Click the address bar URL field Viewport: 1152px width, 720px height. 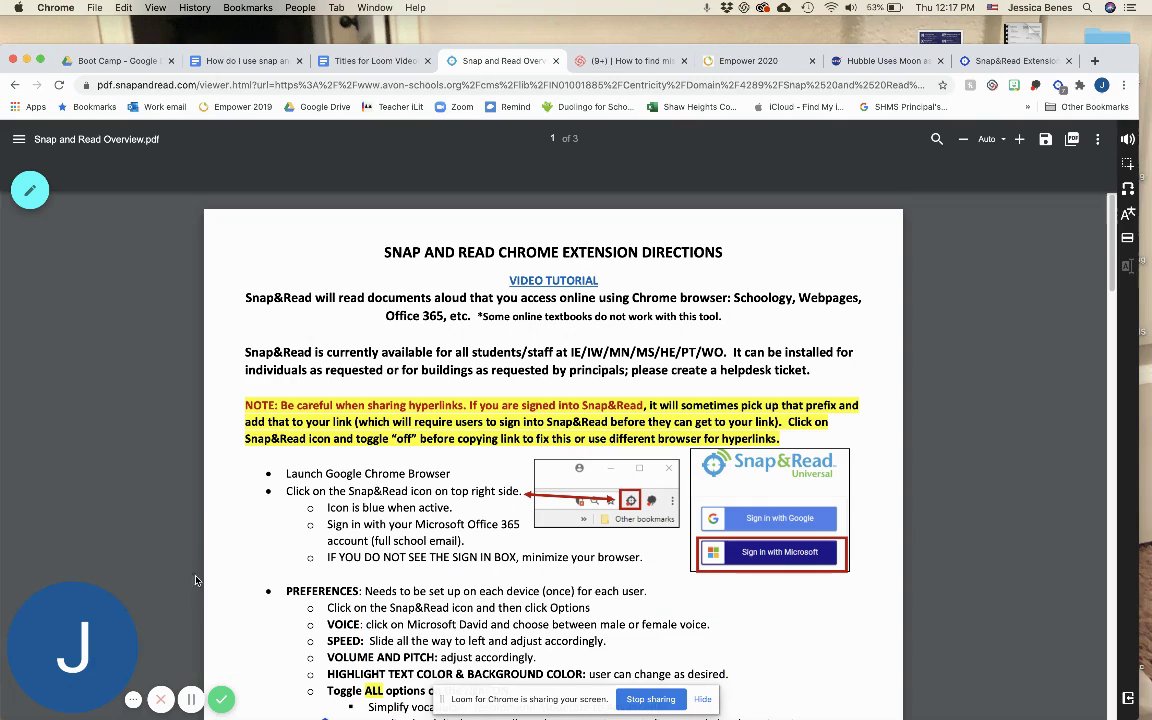511,85
